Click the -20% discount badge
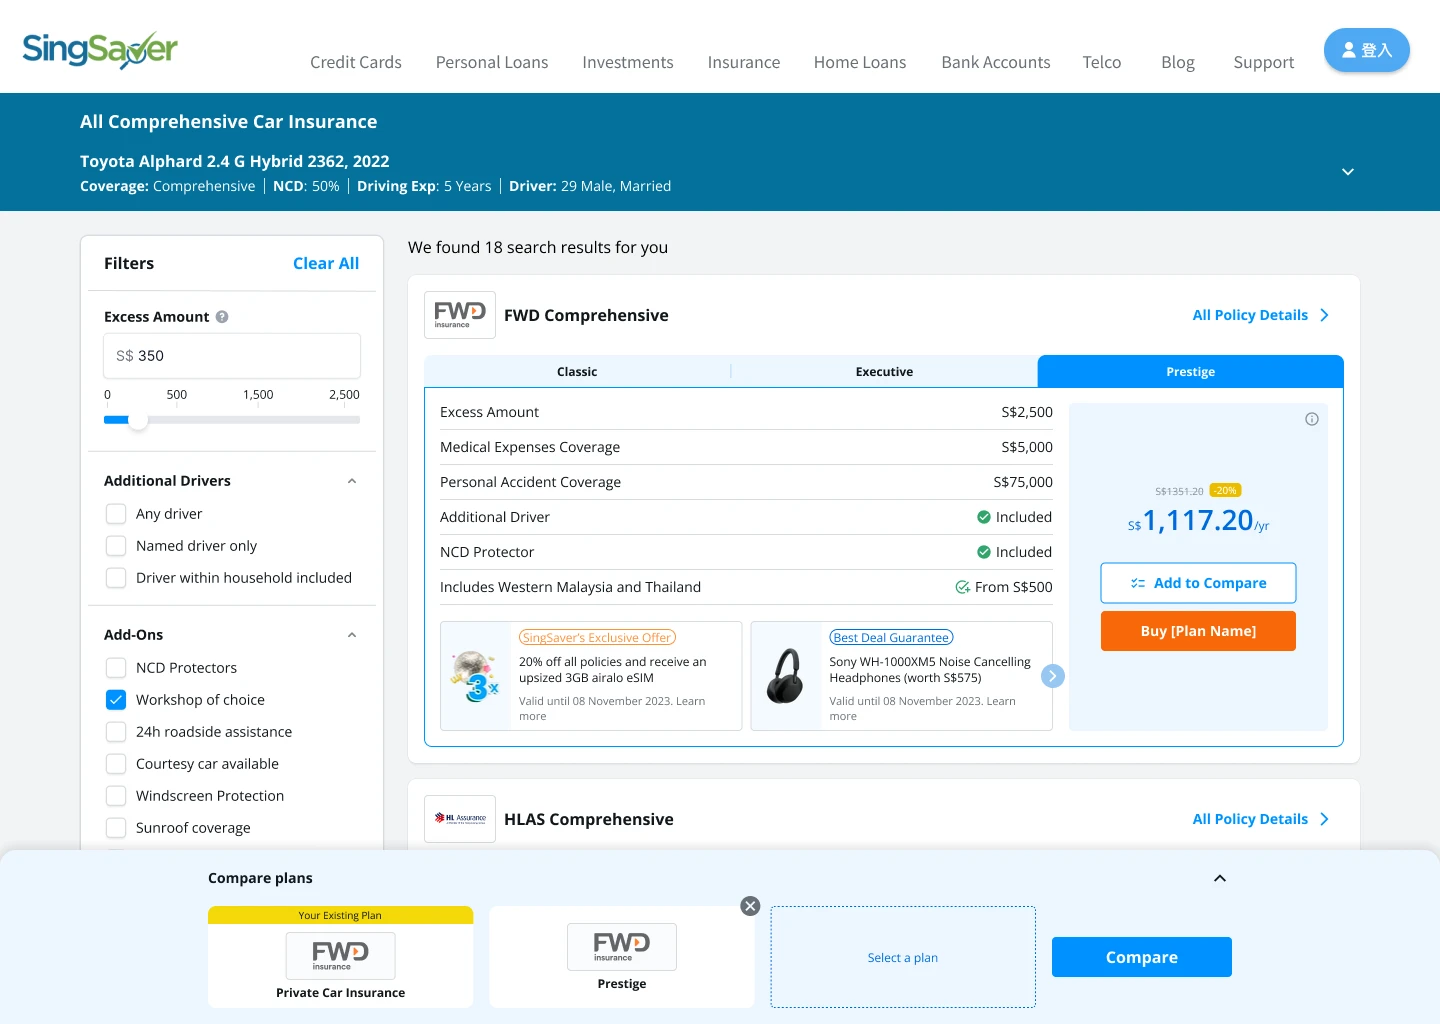Viewport: 1440px width, 1024px height. point(1225,491)
